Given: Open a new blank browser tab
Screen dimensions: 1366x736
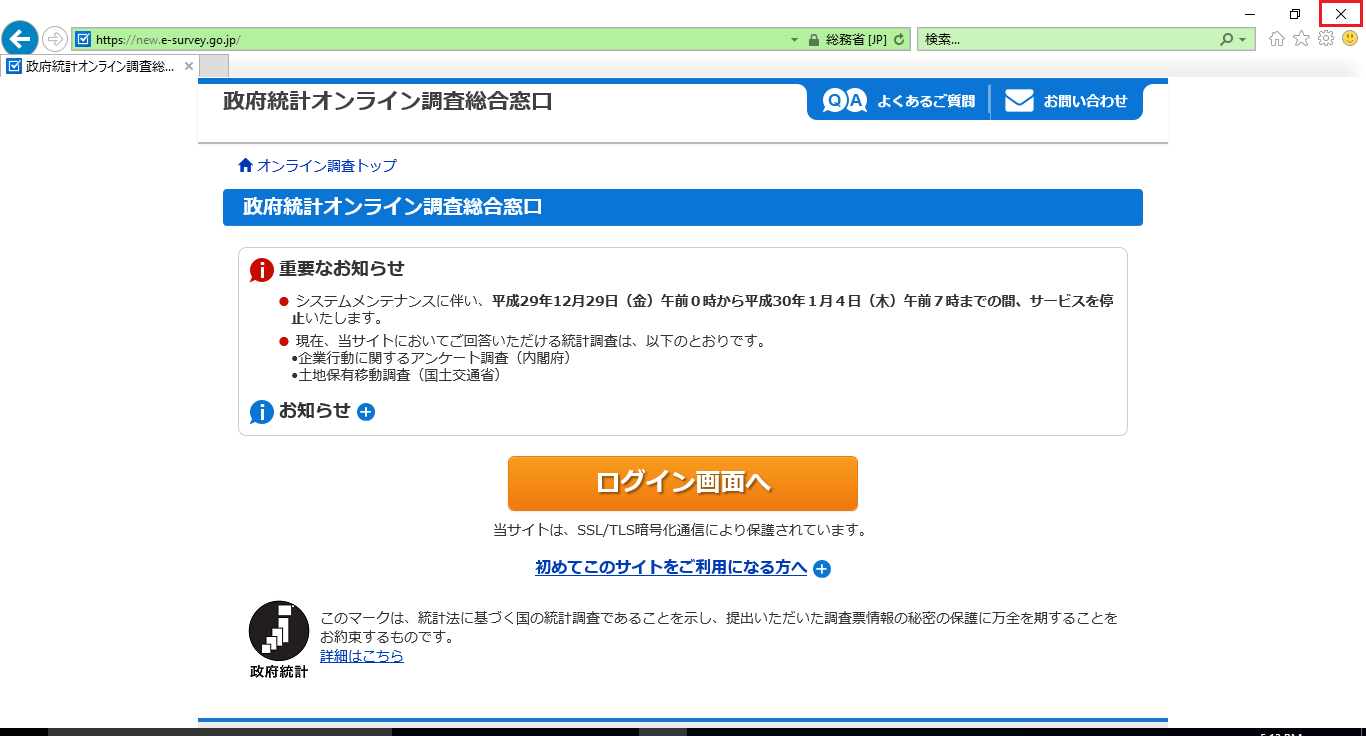Looking at the screenshot, I should point(215,66).
